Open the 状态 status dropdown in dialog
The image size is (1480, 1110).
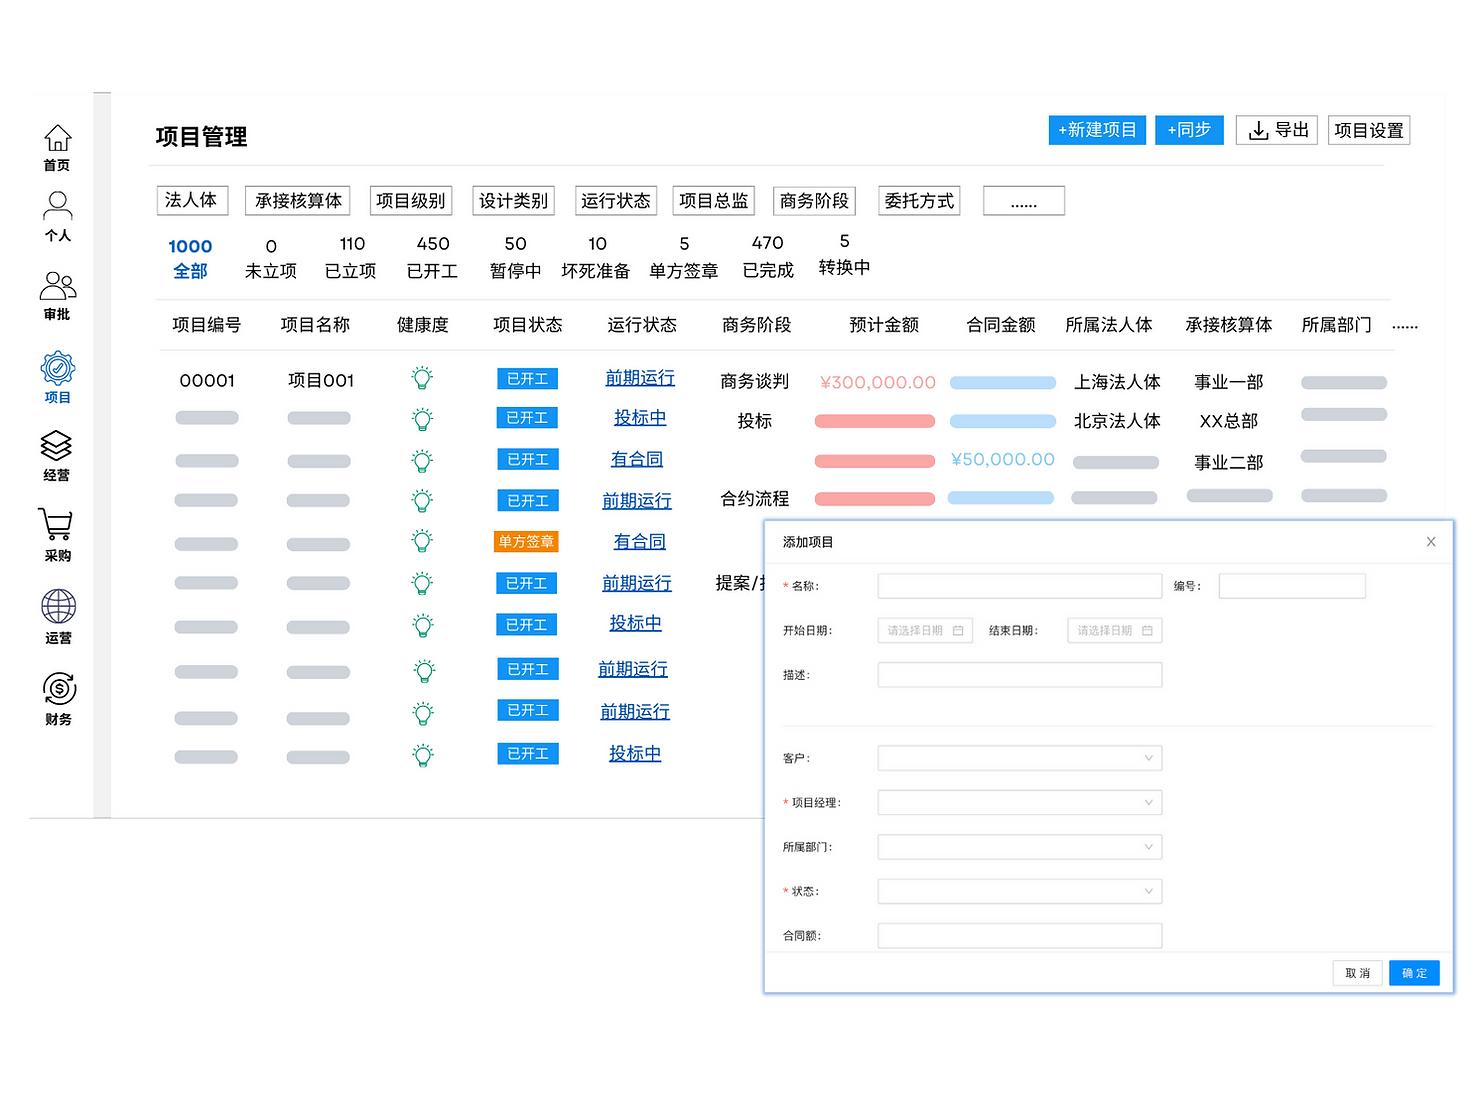pos(1018,890)
